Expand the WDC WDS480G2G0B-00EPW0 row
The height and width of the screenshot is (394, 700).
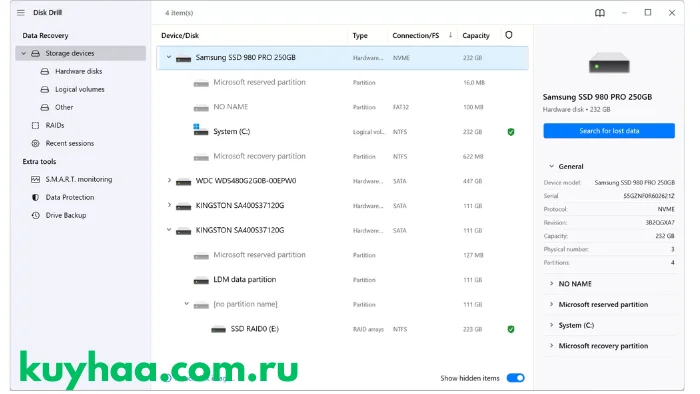tap(169, 181)
